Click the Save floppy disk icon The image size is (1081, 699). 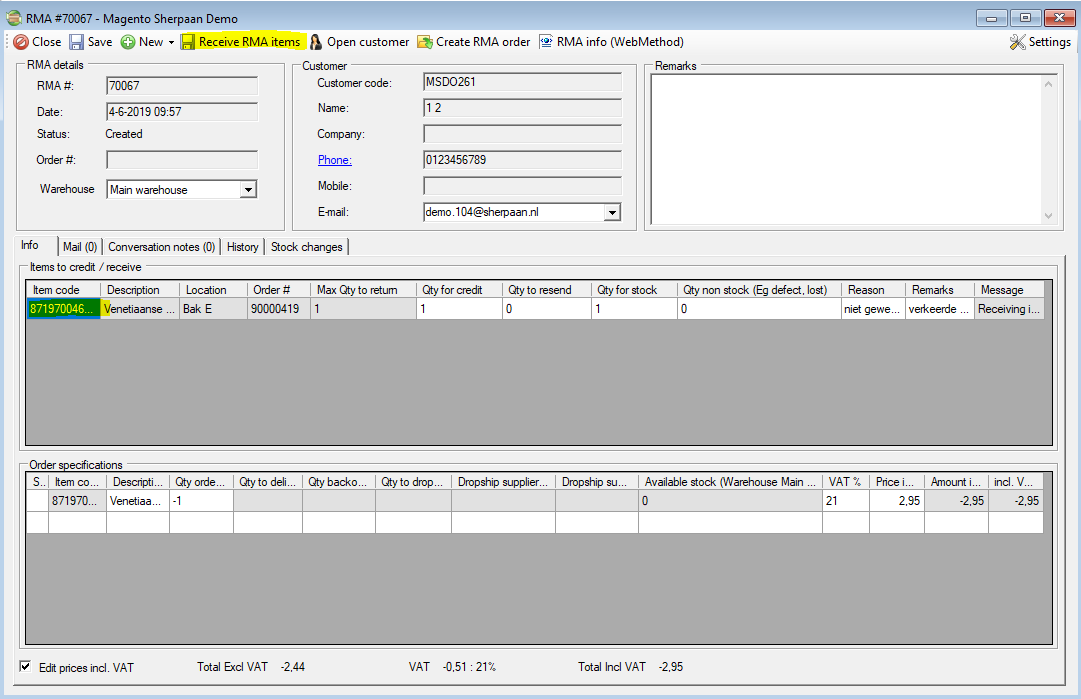point(76,42)
